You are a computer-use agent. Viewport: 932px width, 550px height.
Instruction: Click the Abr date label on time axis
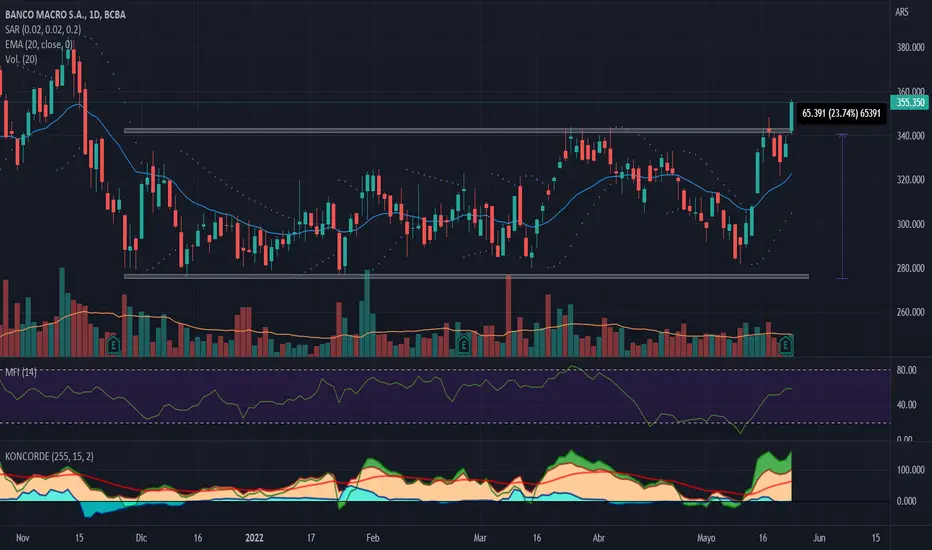pos(599,538)
